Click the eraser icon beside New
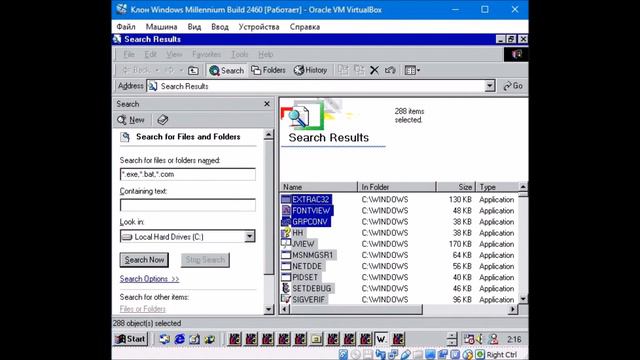This screenshot has height=360, width=640. tap(162, 120)
